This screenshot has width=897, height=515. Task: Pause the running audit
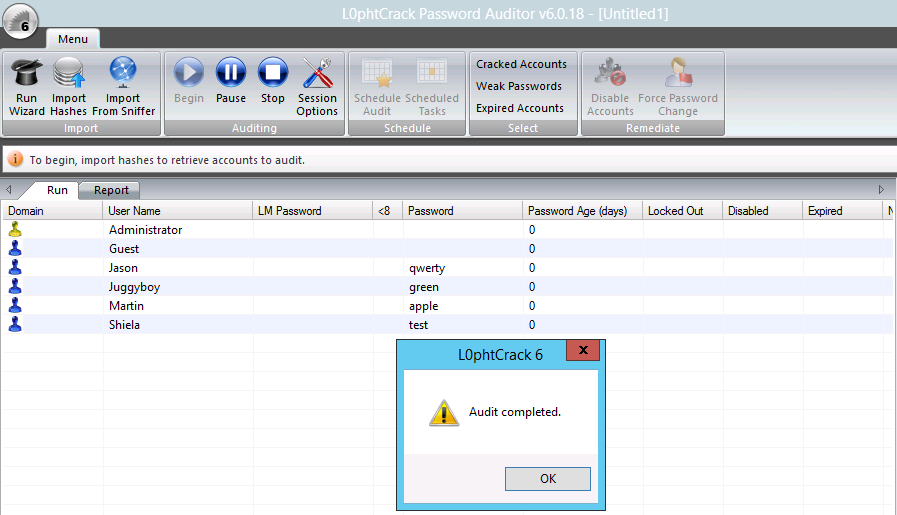click(231, 81)
